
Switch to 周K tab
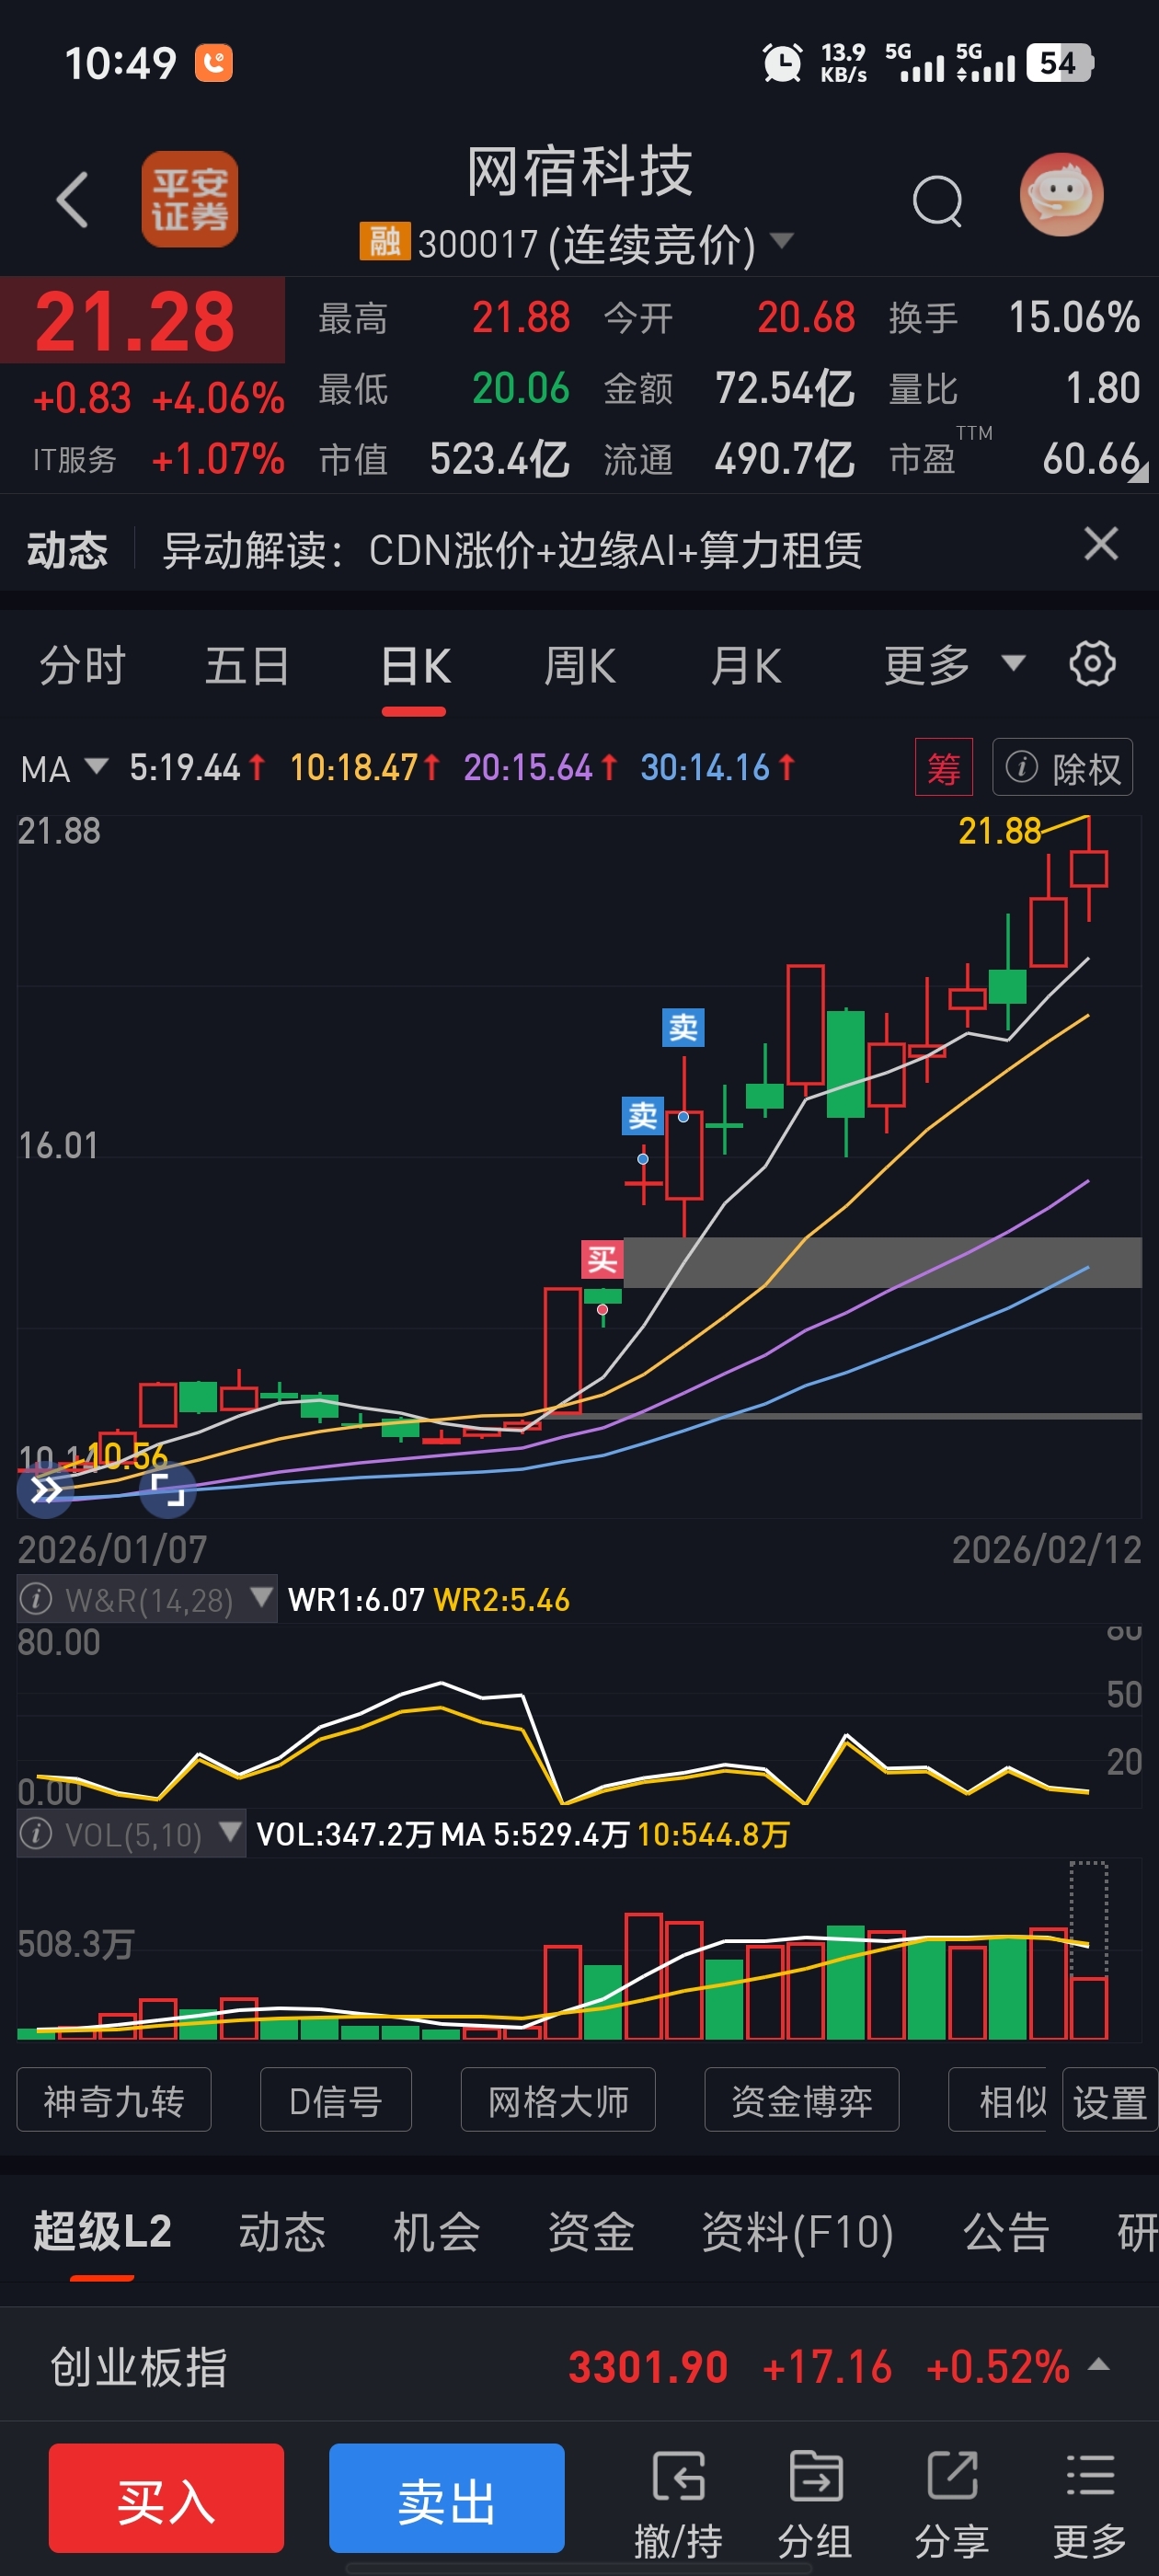point(579,666)
